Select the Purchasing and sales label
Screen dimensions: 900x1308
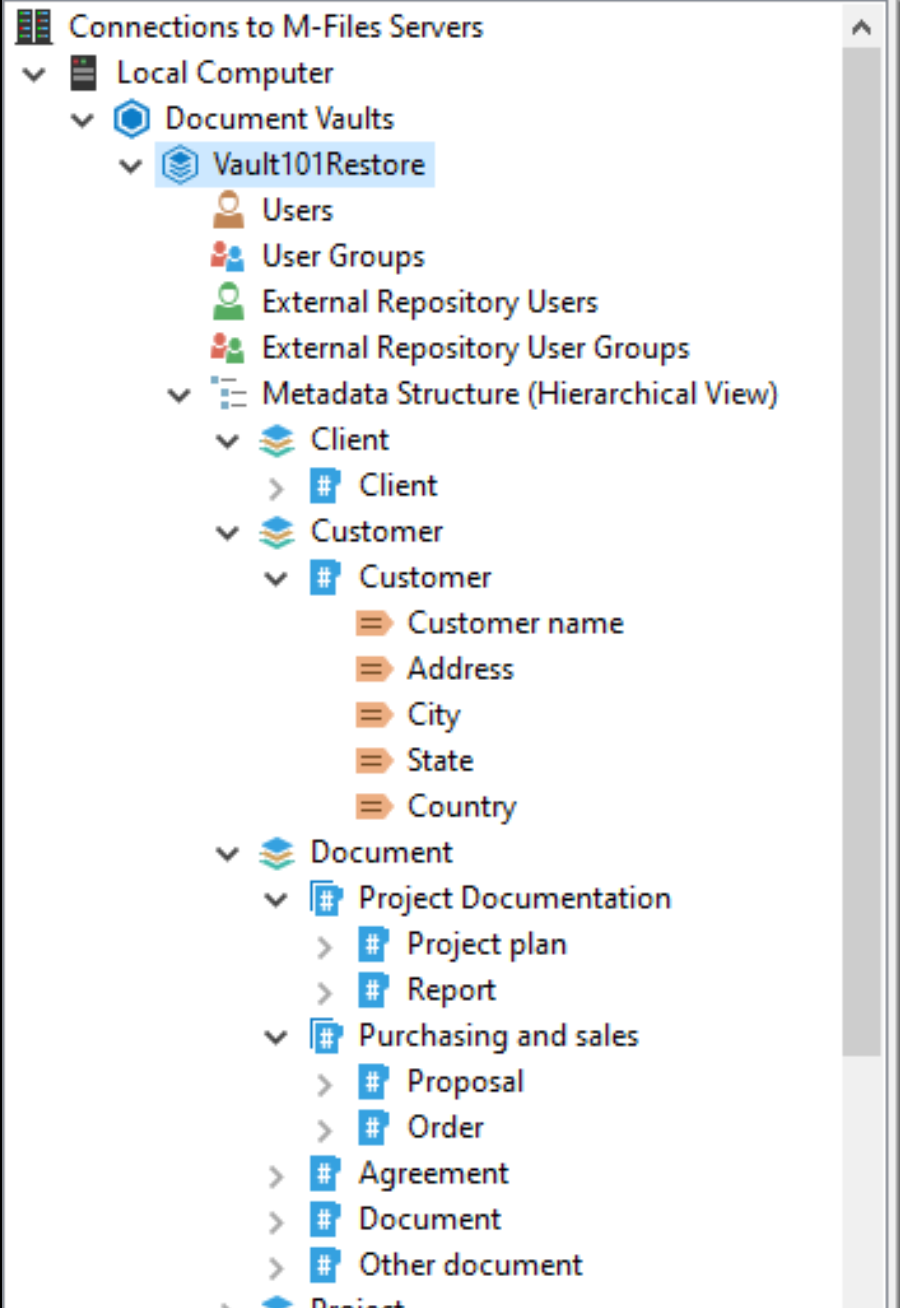coord(498,1037)
